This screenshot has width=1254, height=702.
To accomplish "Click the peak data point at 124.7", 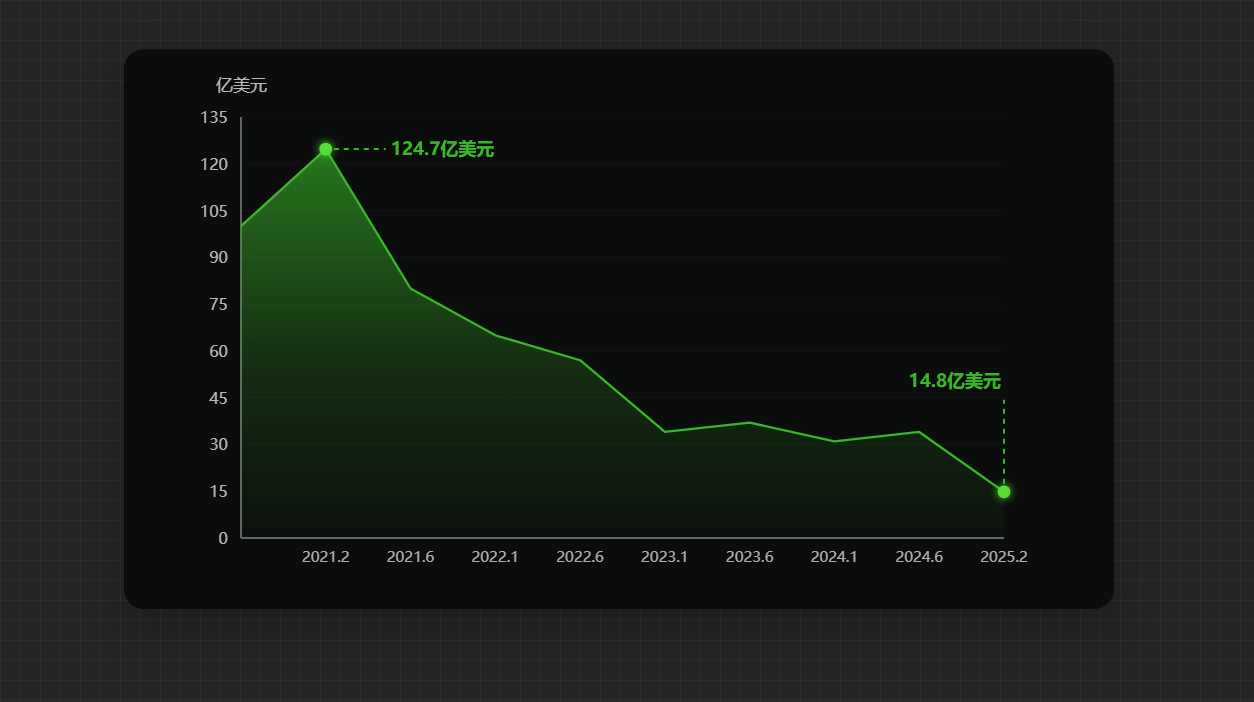I will click(326, 149).
